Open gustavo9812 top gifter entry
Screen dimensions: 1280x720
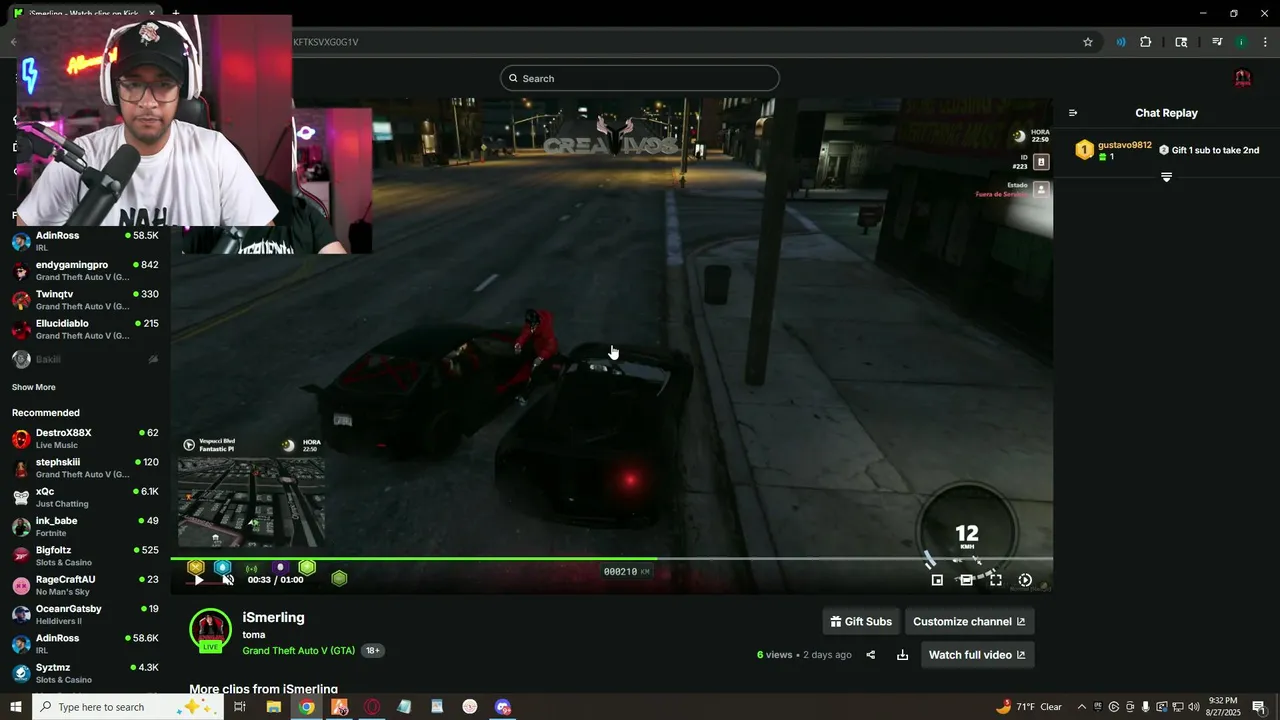pos(1114,150)
